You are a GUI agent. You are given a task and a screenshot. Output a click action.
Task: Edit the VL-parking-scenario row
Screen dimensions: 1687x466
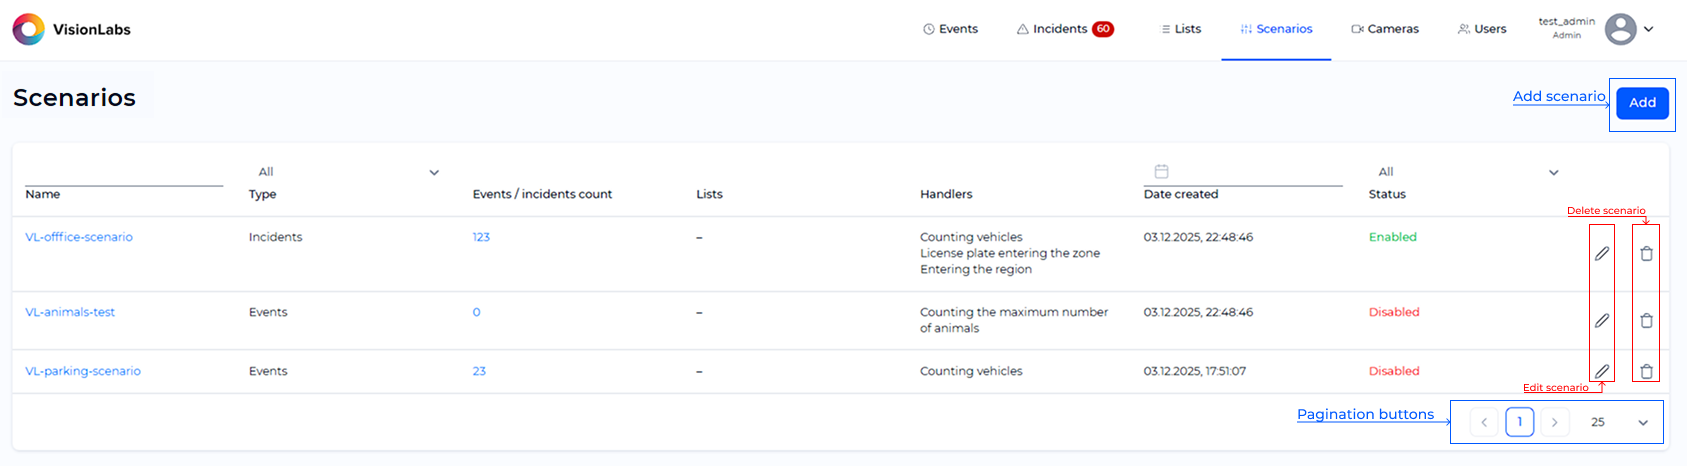(x=1601, y=371)
